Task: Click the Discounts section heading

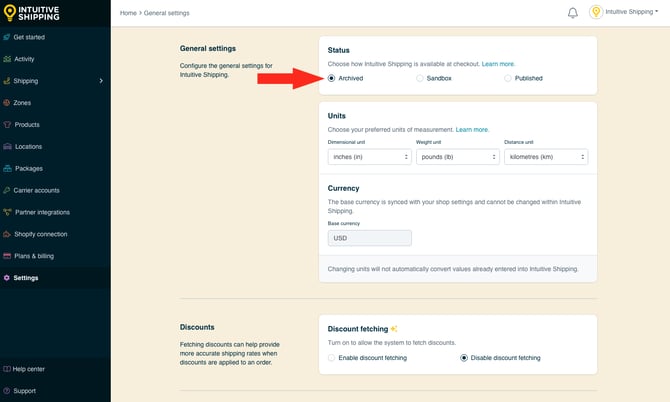Action: point(197,327)
